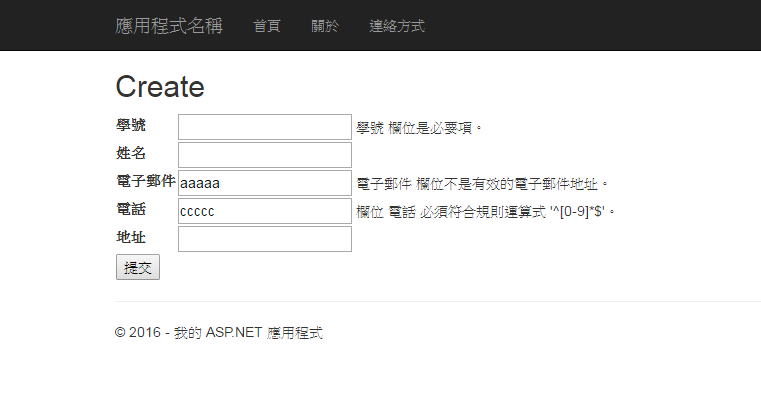Click the 電子郵件 label
Viewport: 761px width, 401px height.
[146, 181]
